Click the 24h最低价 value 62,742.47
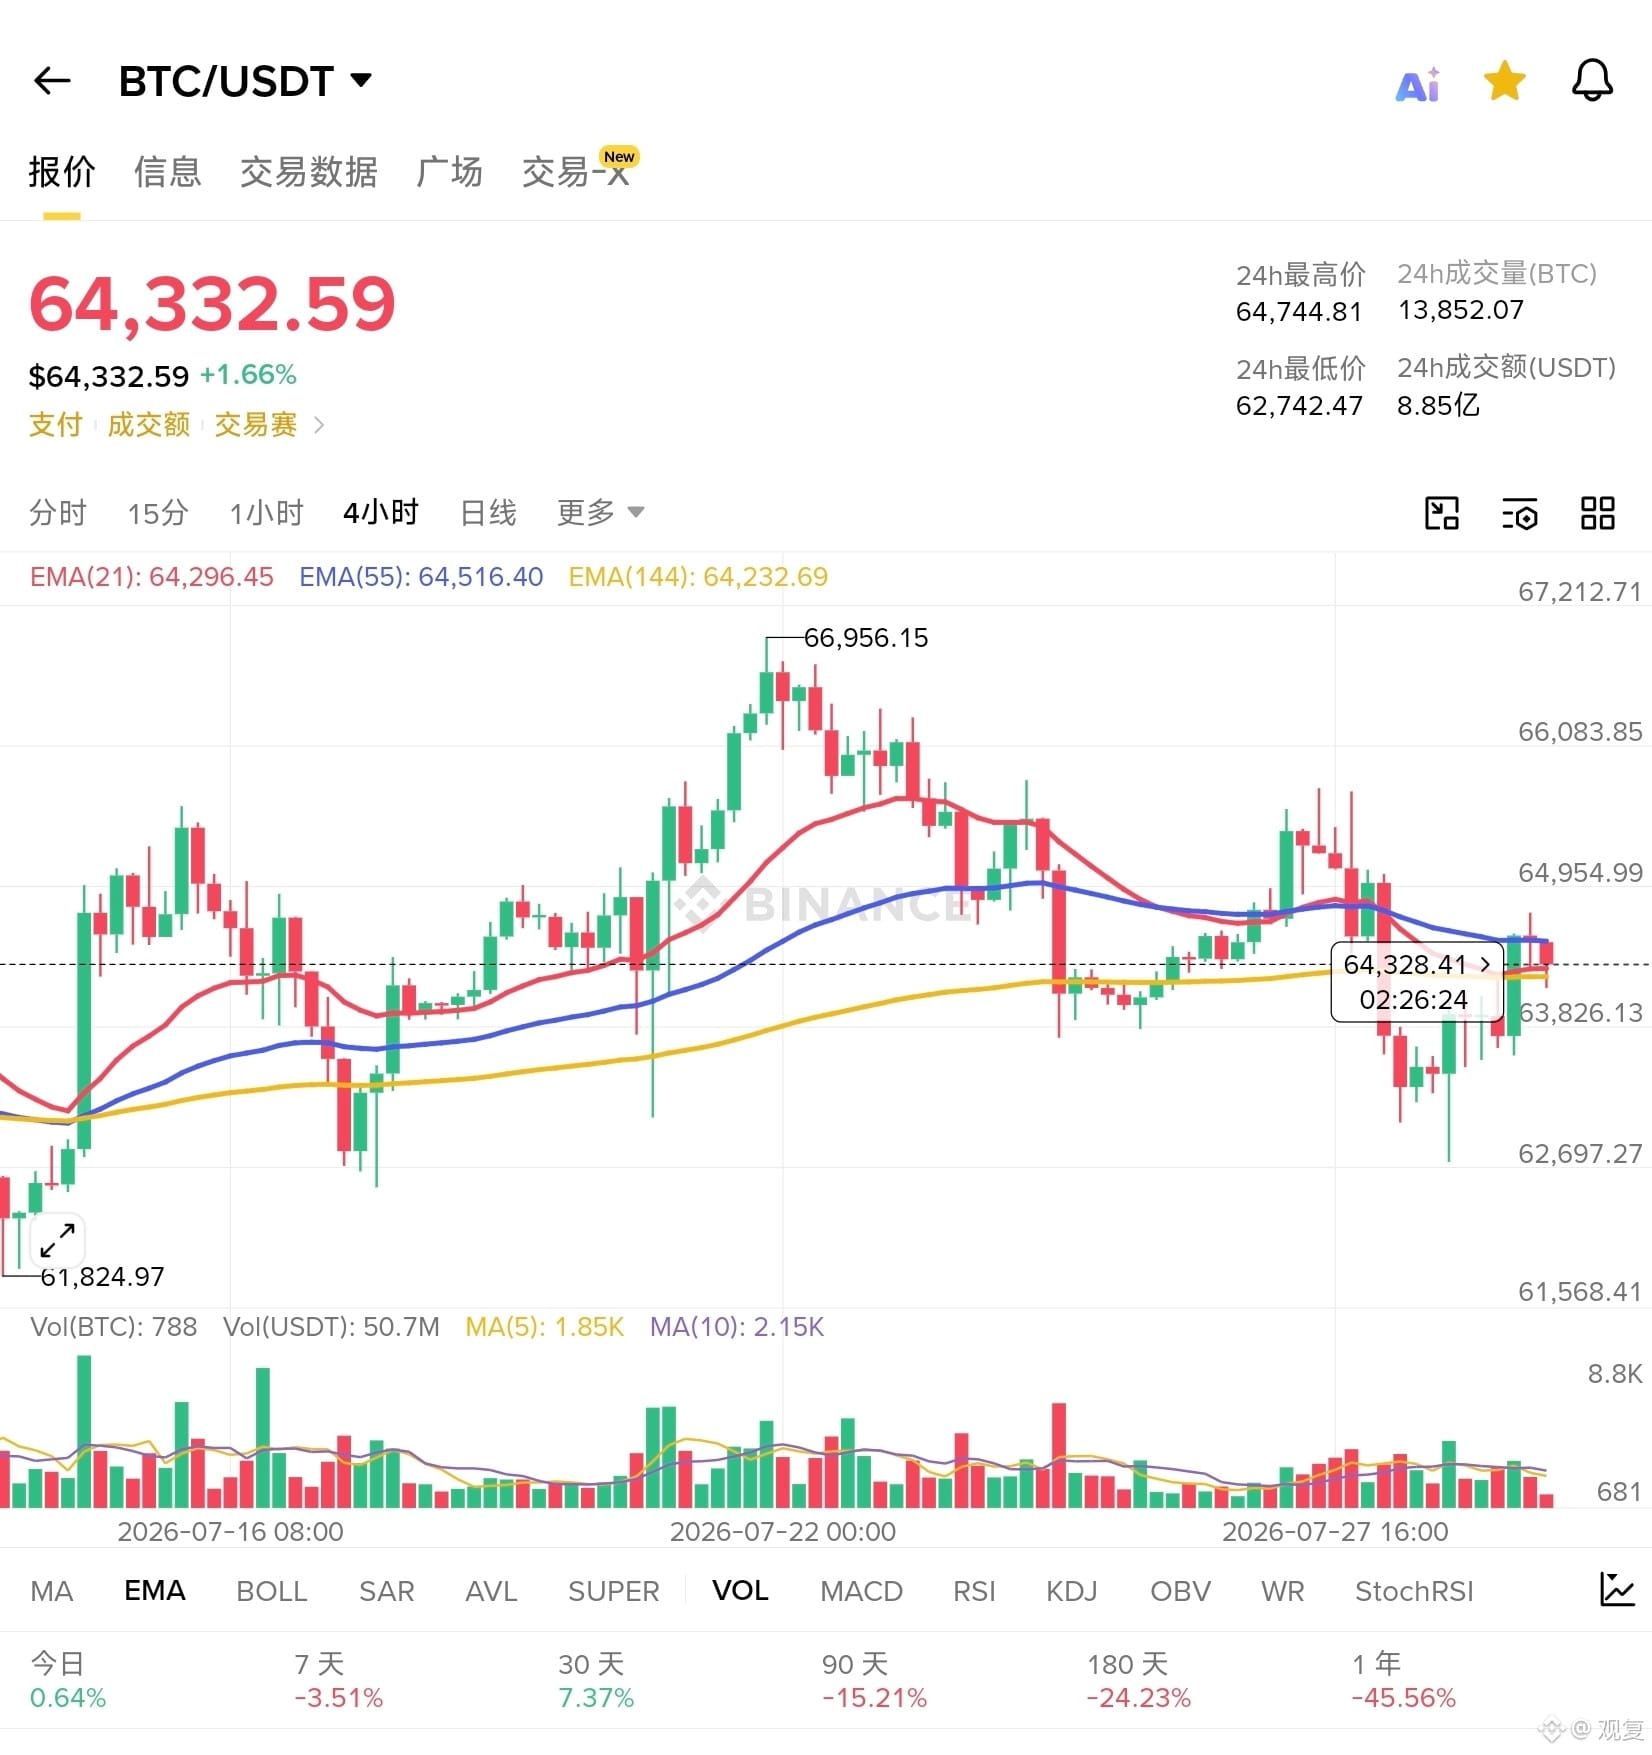The image size is (1652, 1755). [x=1299, y=406]
